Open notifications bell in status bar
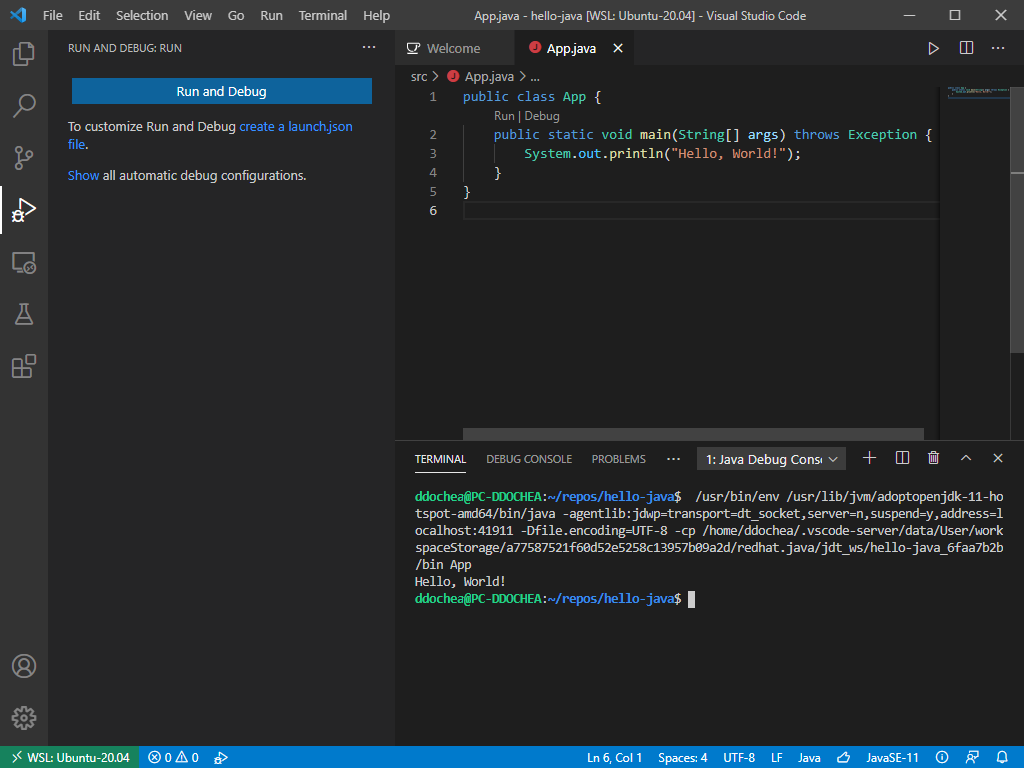 pyautogui.click(x=1002, y=758)
